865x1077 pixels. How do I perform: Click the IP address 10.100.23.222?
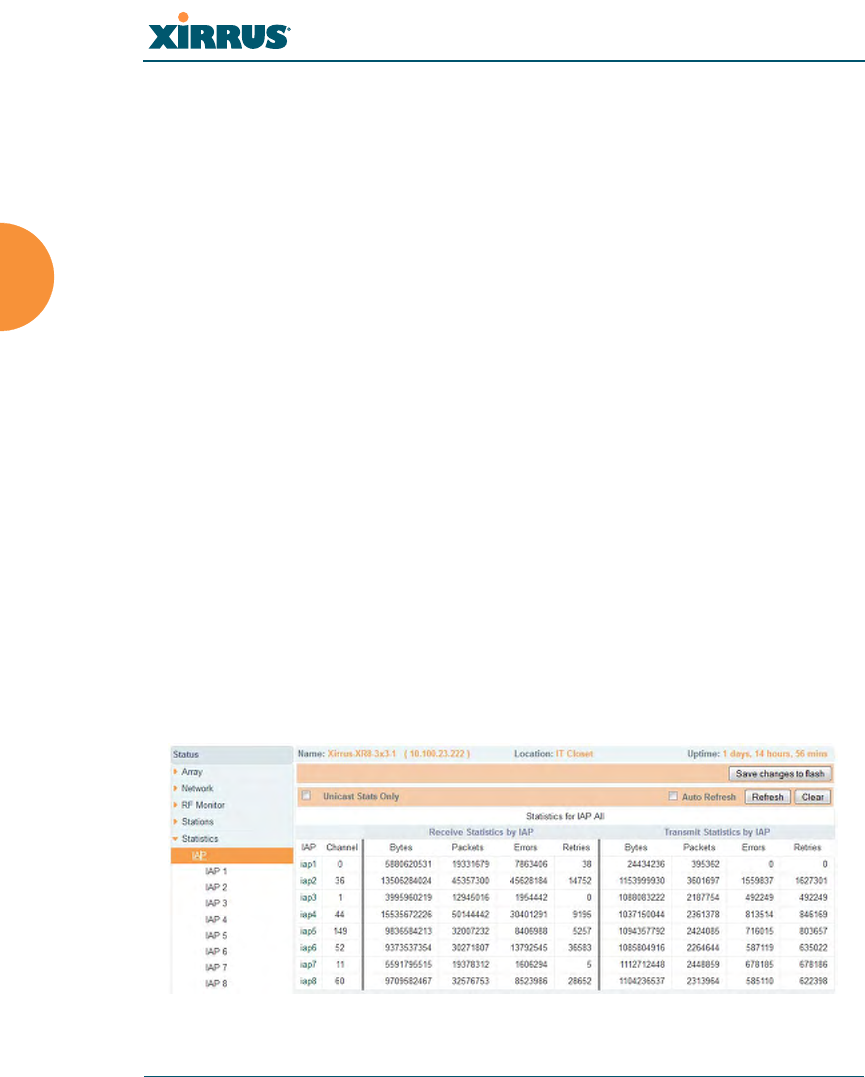pos(440,753)
